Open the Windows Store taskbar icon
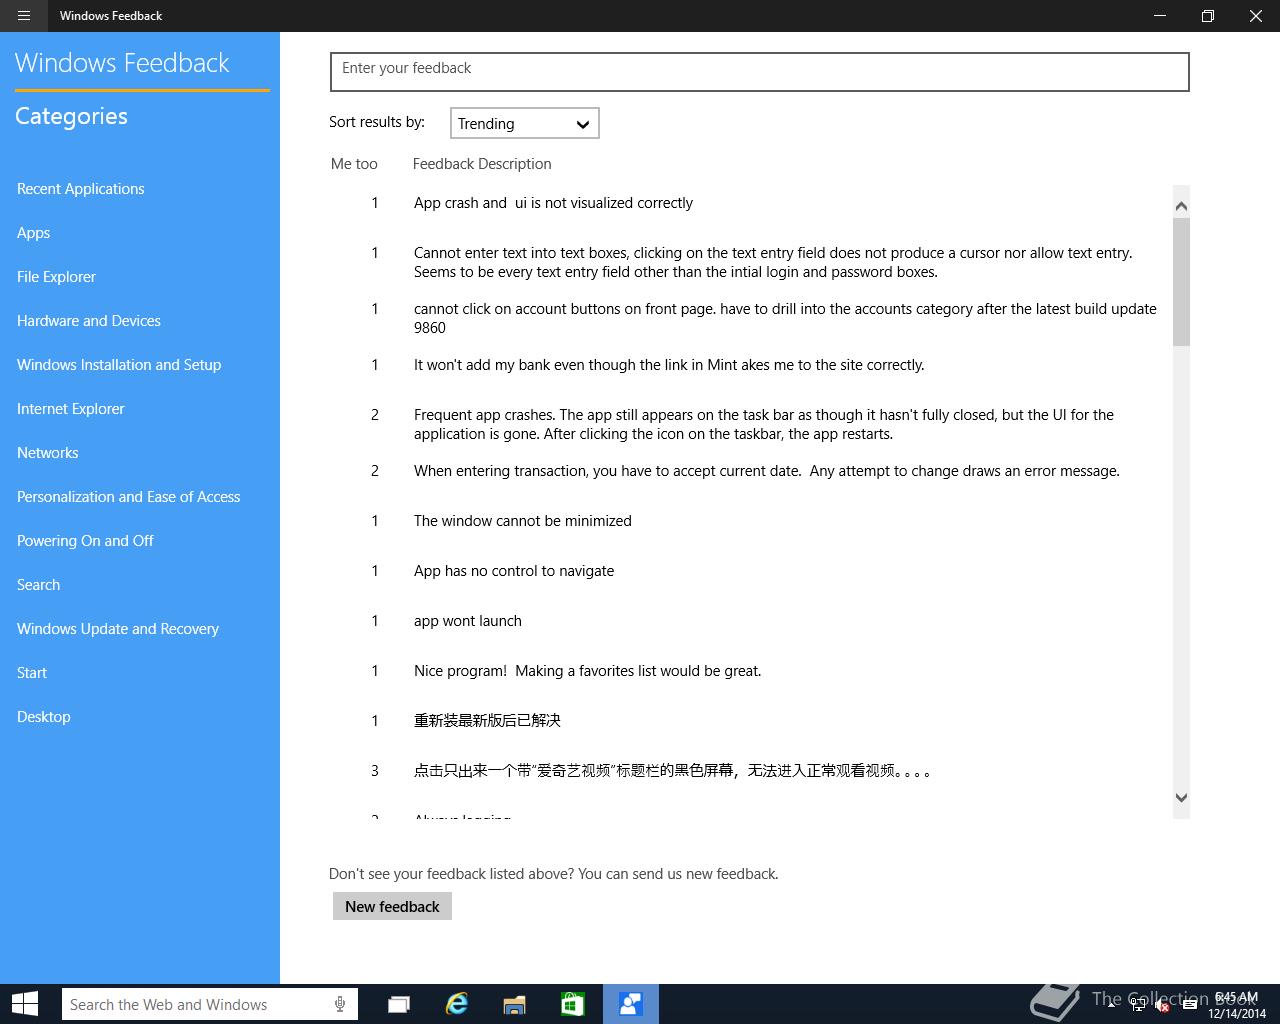 point(573,1004)
